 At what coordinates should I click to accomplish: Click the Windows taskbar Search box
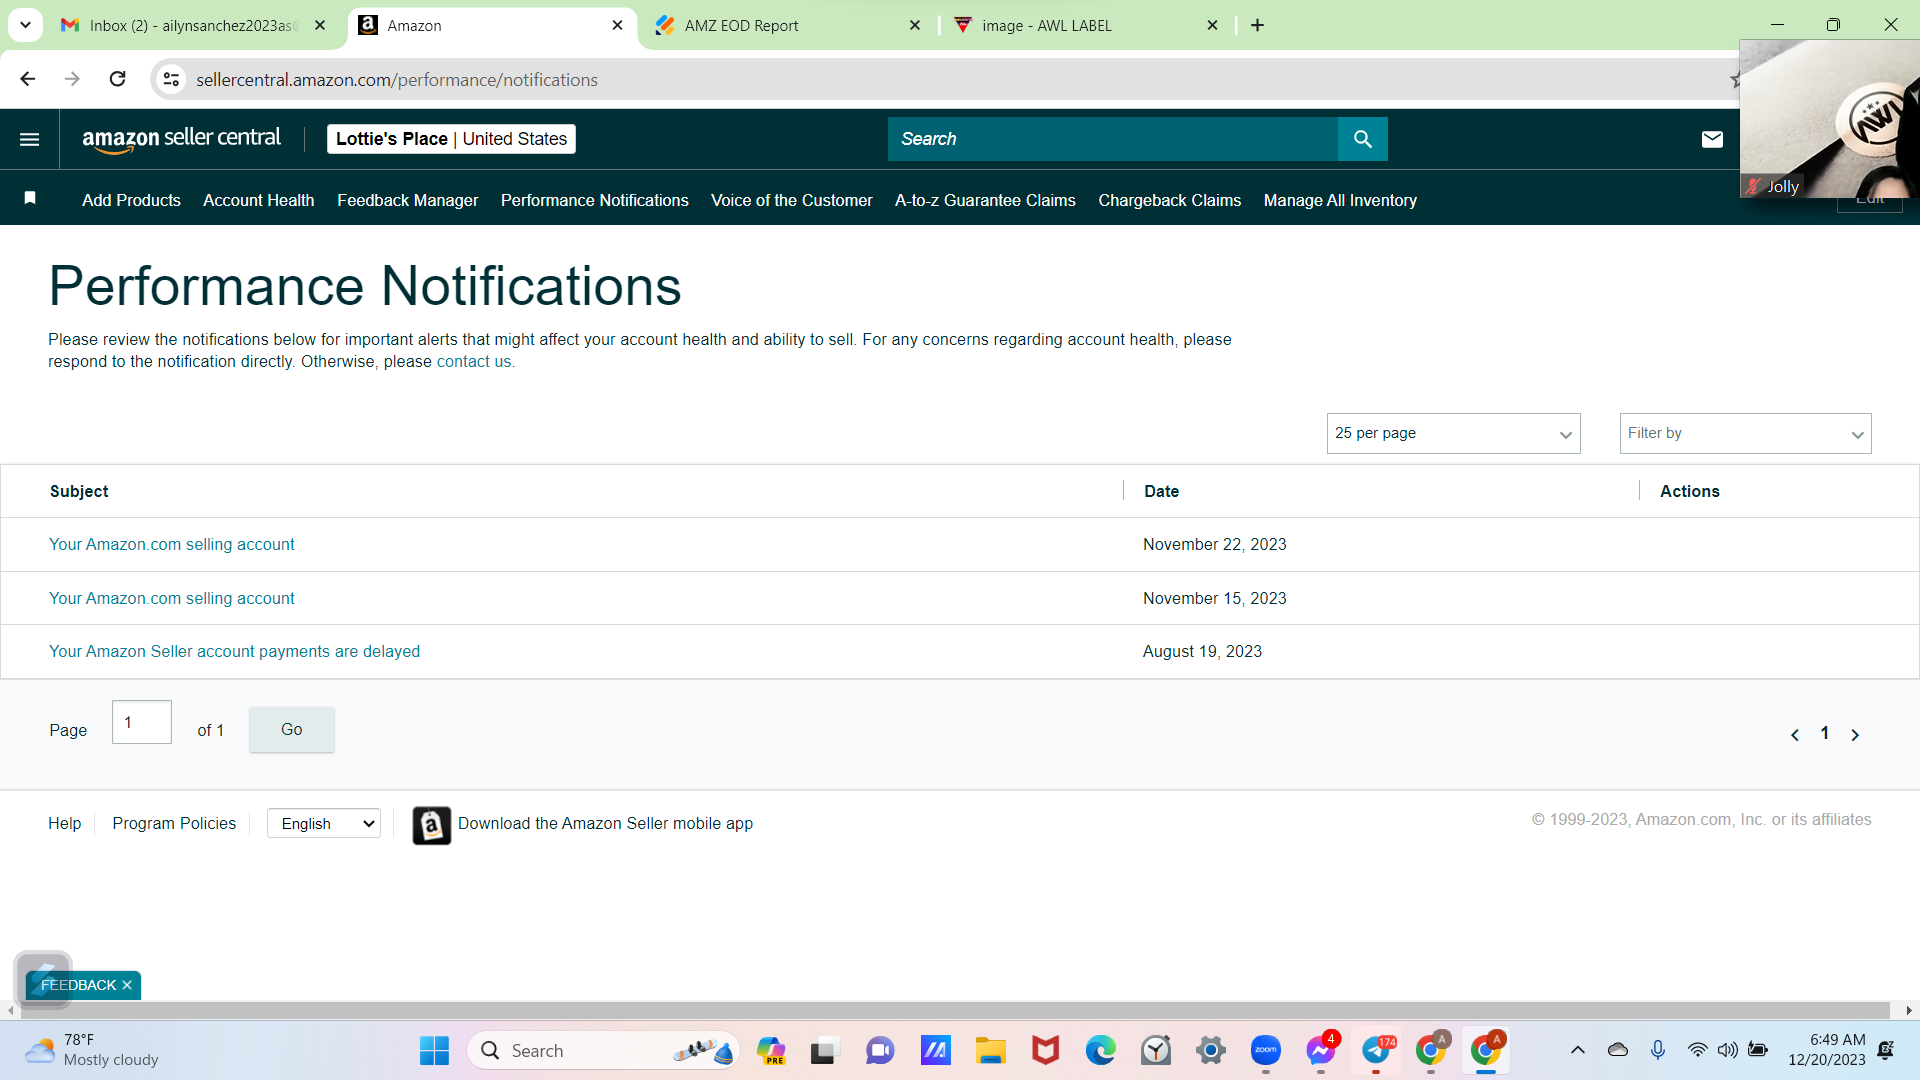click(x=603, y=1051)
